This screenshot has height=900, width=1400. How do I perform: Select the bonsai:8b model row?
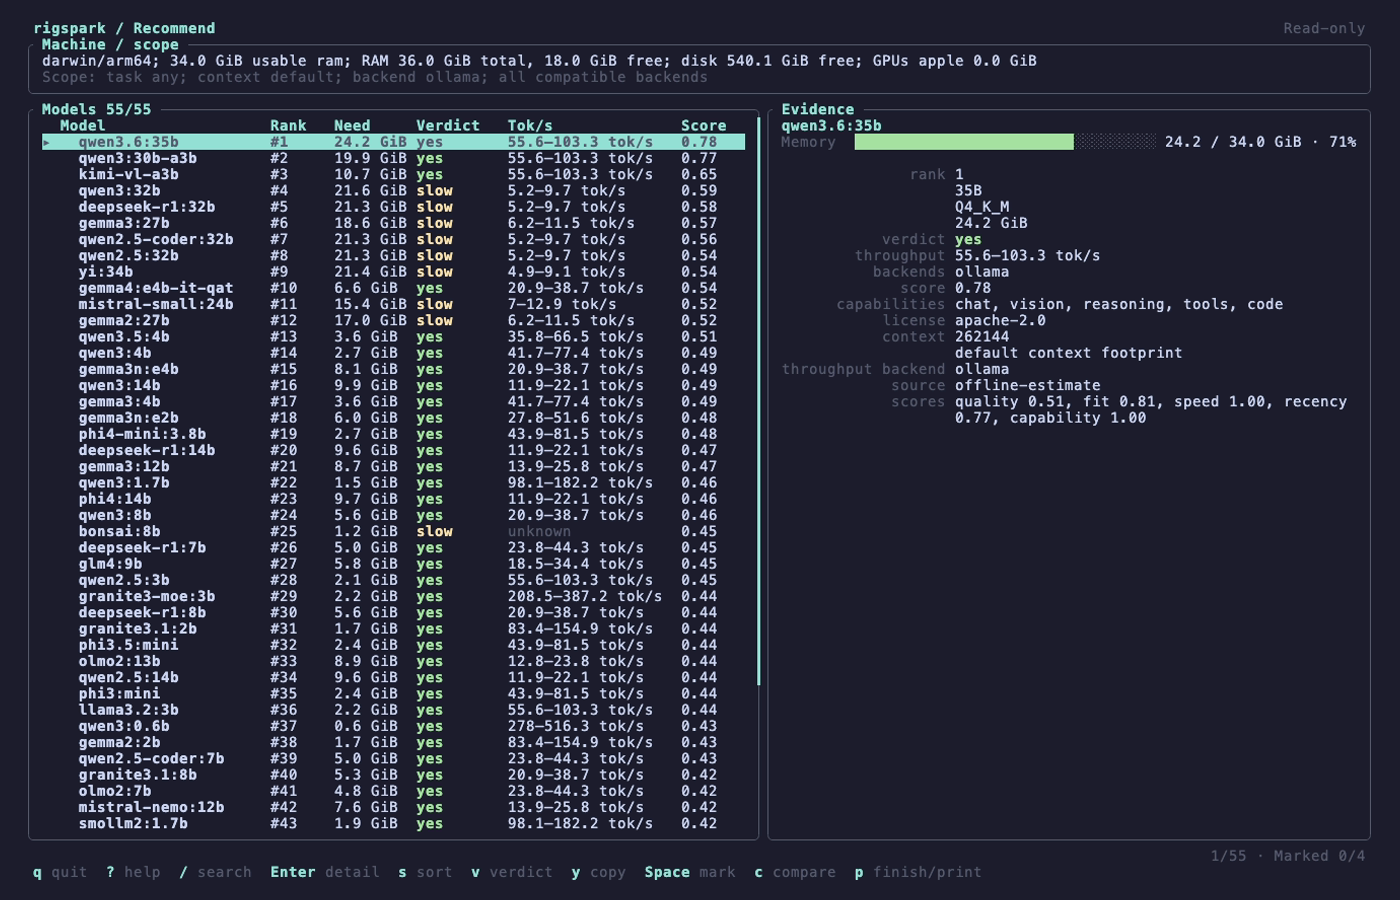point(393,531)
